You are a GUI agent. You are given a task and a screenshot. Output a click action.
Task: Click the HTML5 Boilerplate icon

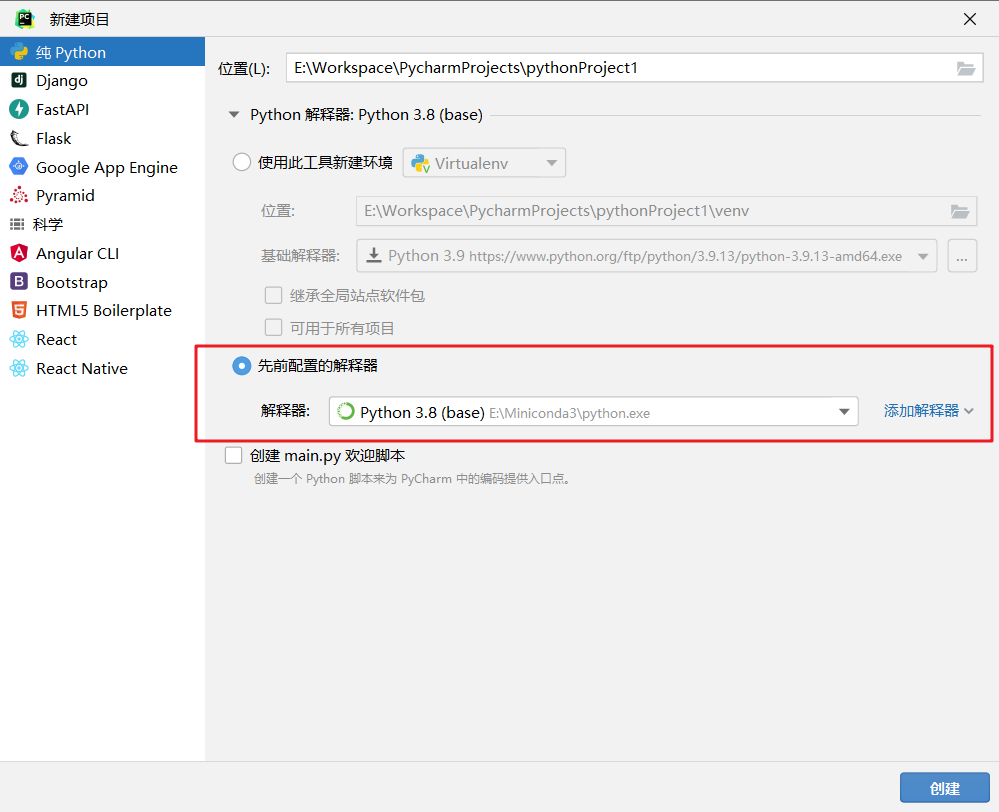(19, 310)
